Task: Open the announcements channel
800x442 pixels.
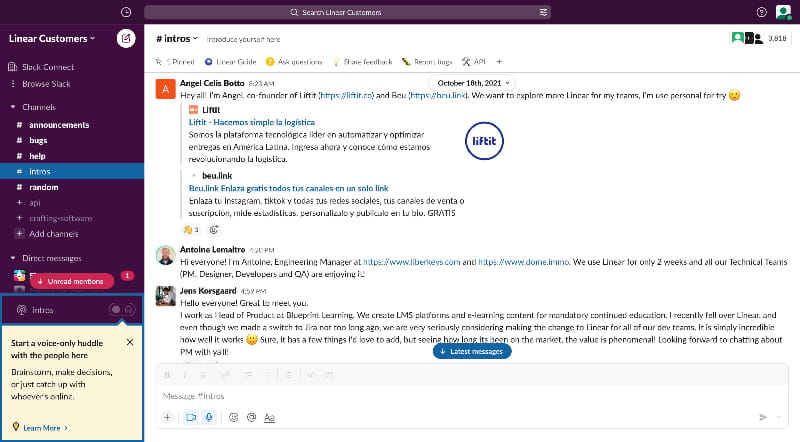Action: point(71,125)
